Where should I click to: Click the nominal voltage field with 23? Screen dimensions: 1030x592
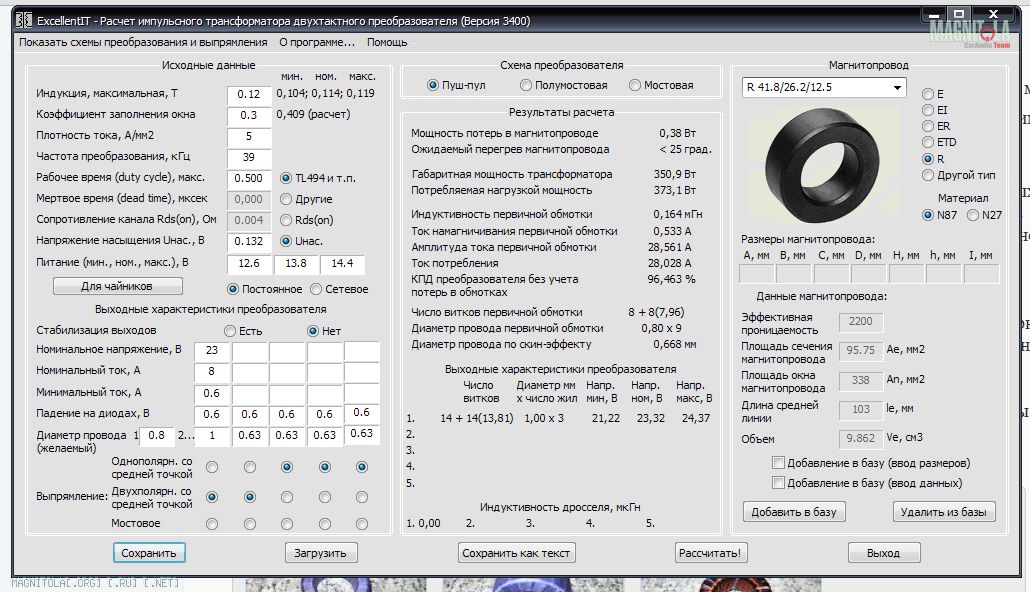pyautogui.click(x=212, y=351)
